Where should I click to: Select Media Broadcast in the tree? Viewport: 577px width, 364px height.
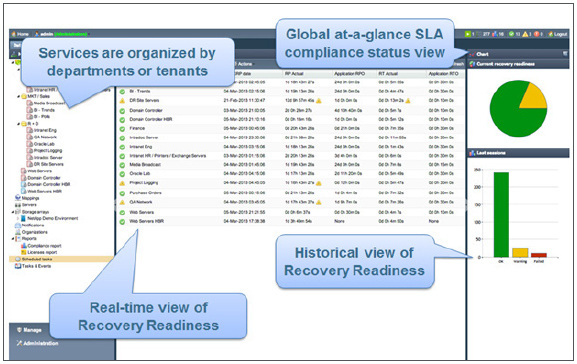pos(46,103)
